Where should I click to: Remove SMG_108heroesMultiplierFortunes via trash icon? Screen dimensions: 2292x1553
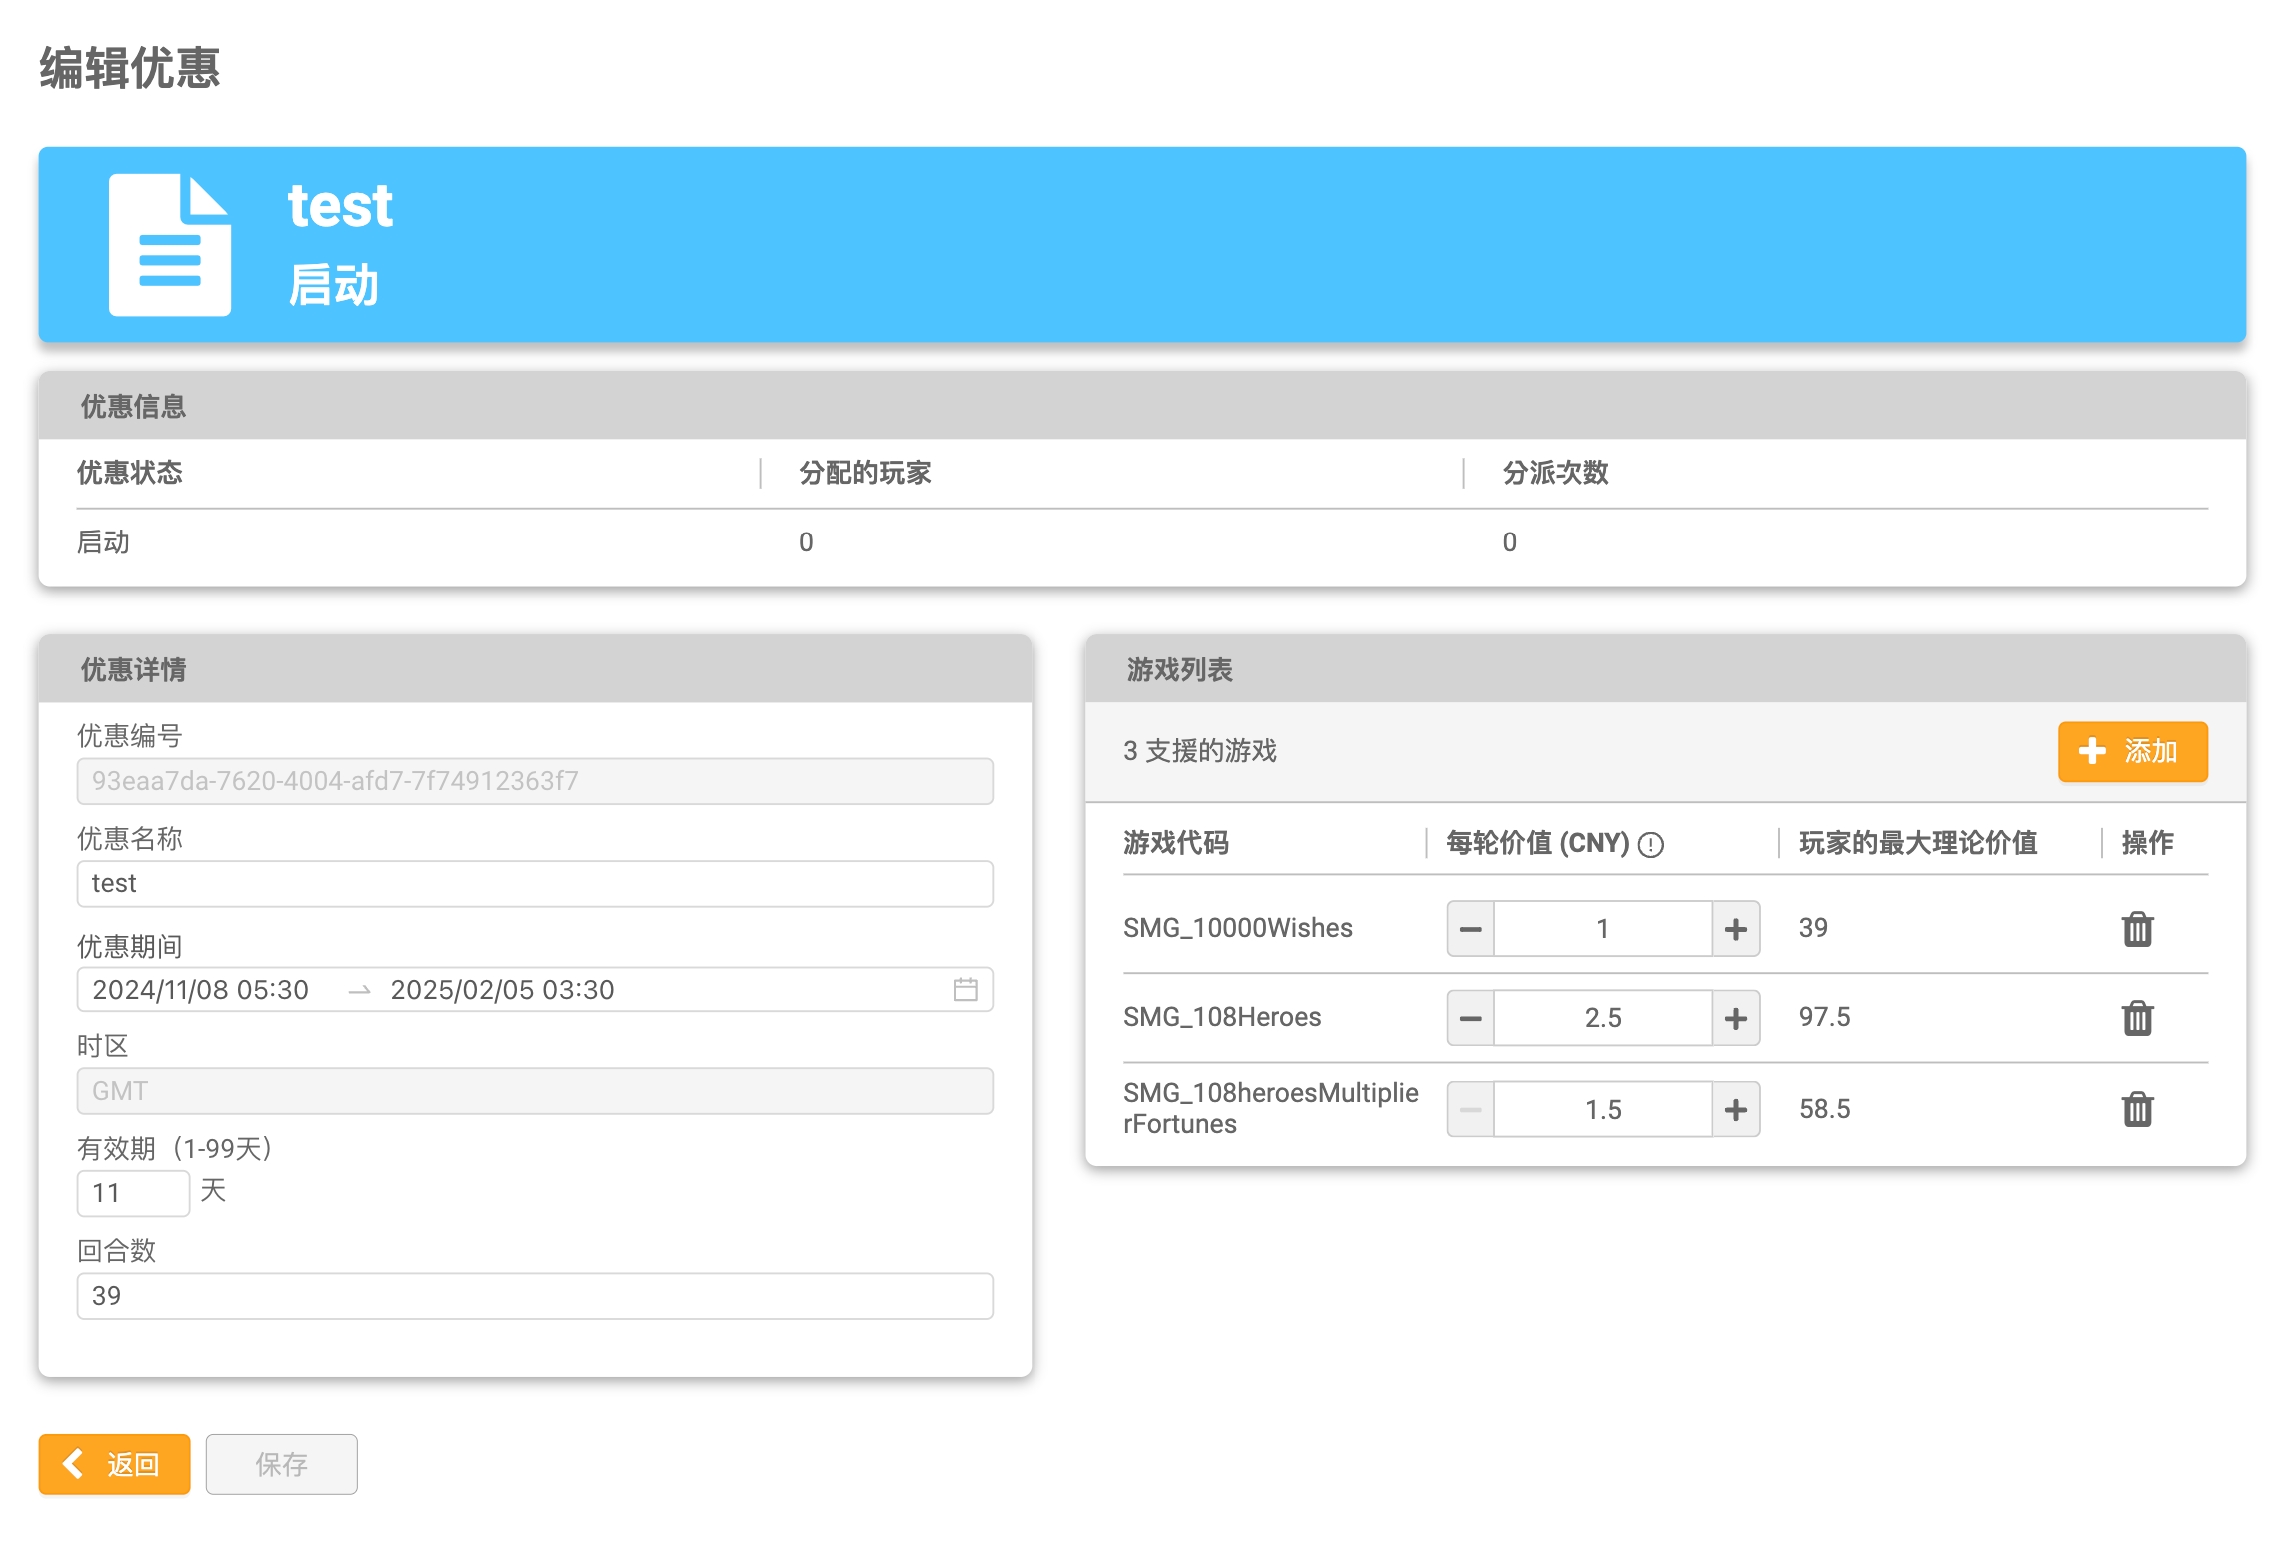[2136, 1109]
